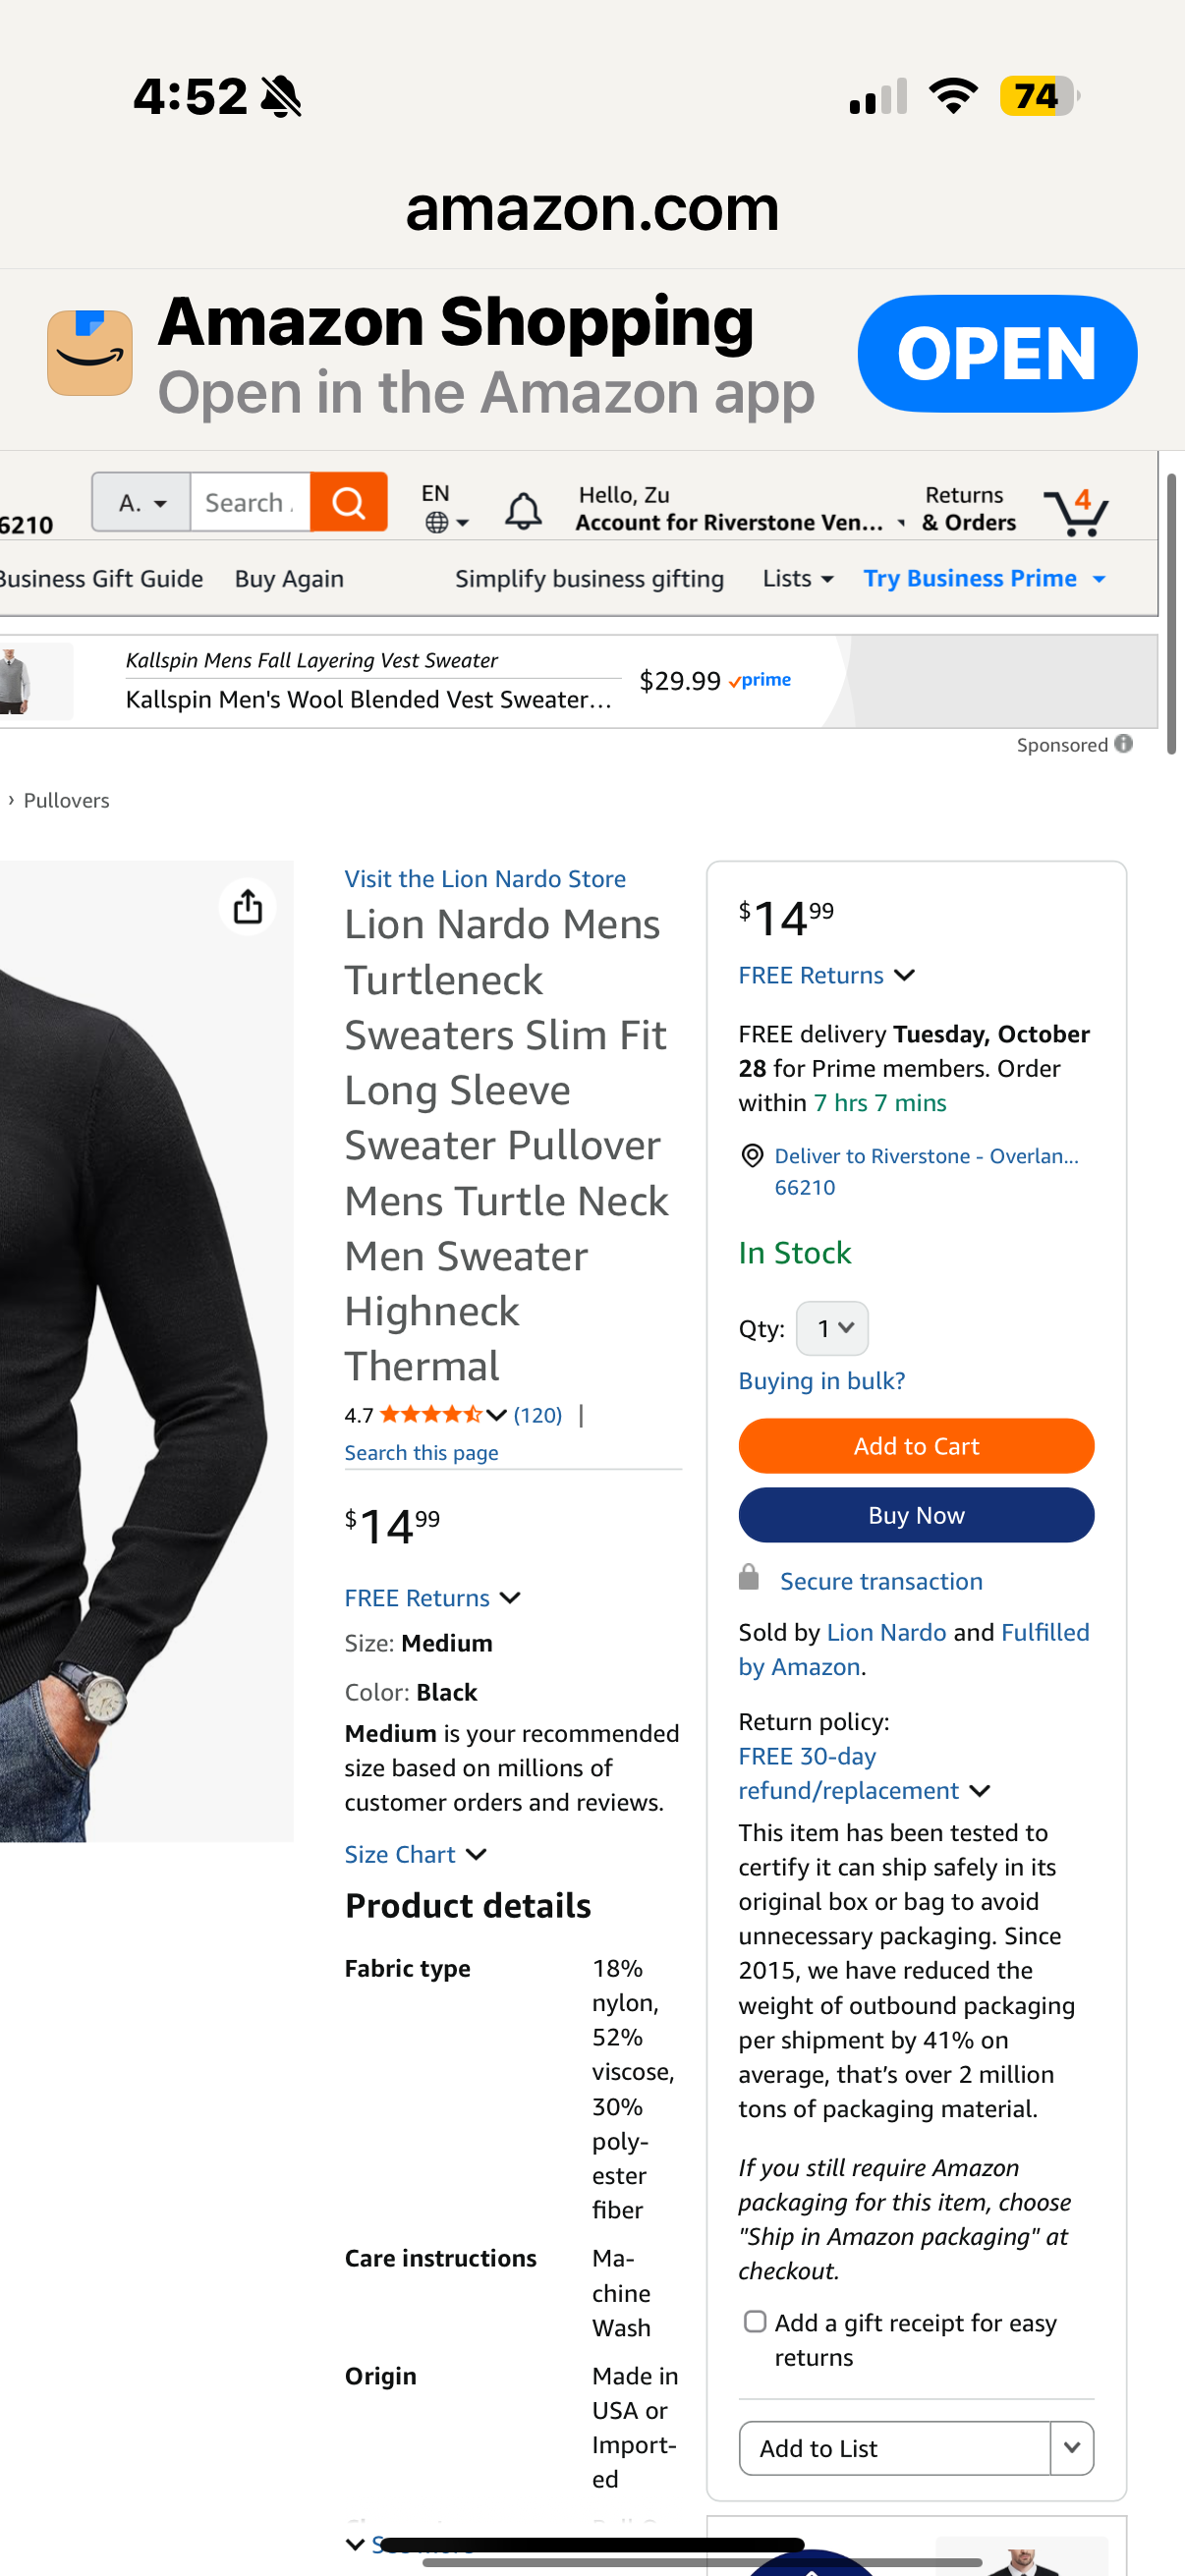Click the star rating next to 4.7
The width and height of the screenshot is (1185, 2576).
click(x=432, y=1414)
